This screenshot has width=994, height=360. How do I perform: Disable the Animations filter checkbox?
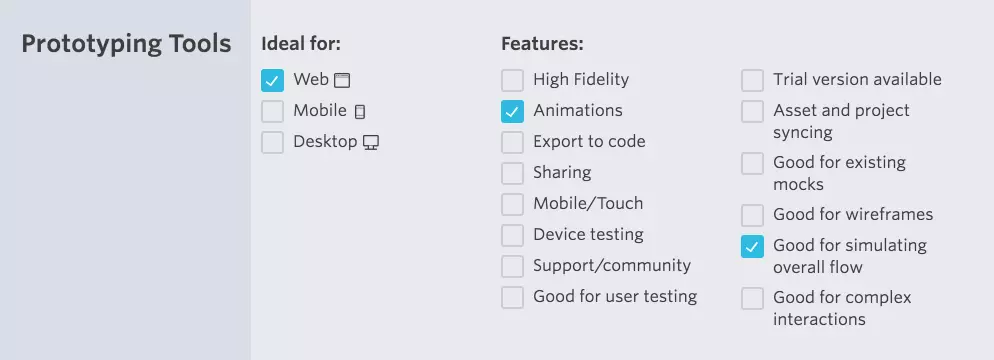[x=513, y=112]
